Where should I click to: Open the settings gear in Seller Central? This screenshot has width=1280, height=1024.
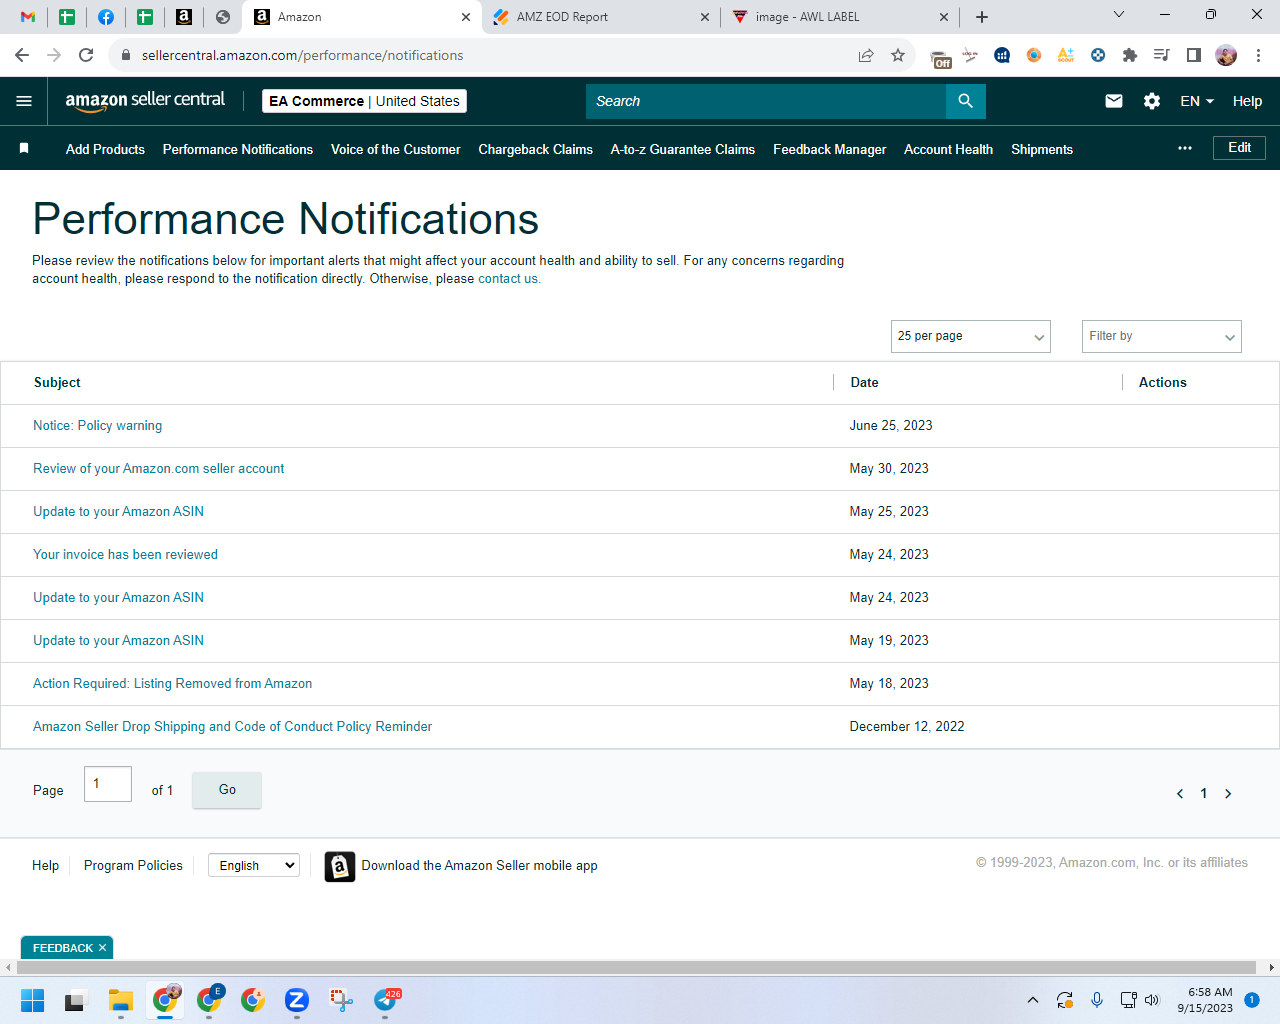click(x=1152, y=101)
